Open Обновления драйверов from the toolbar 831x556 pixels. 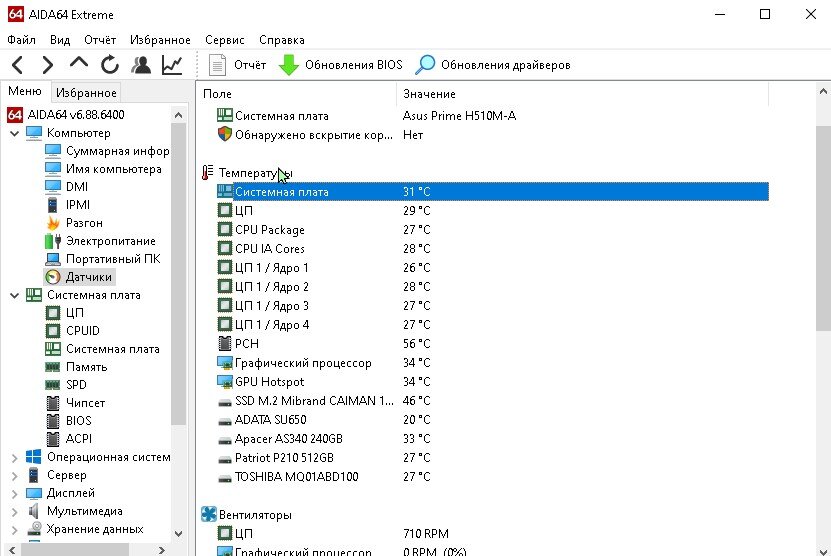pos(492,65)
